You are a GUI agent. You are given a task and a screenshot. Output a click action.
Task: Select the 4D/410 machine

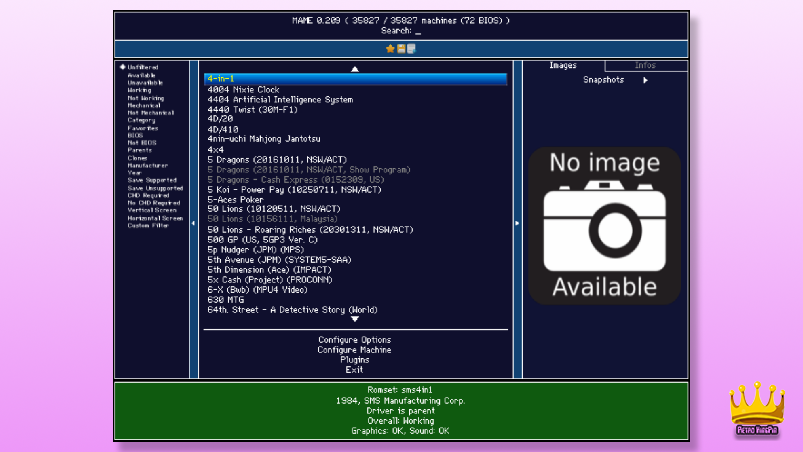[x=223, y=130]
